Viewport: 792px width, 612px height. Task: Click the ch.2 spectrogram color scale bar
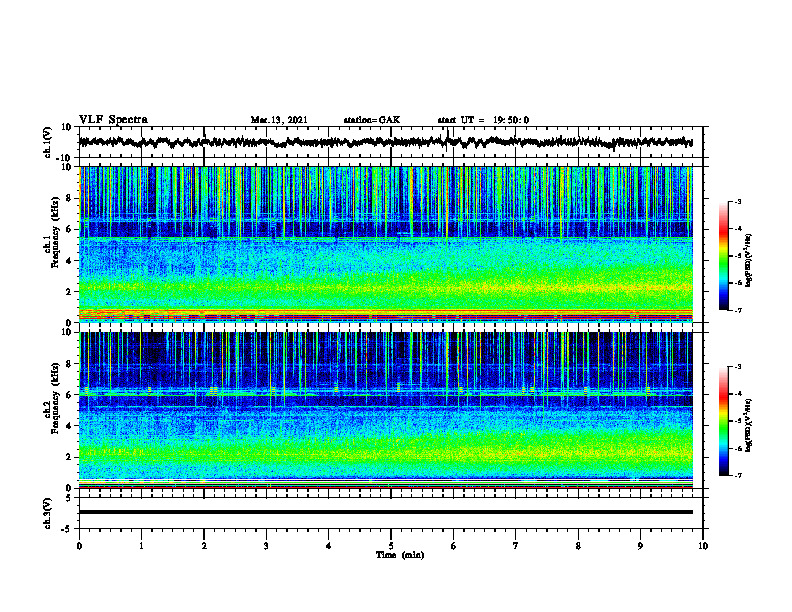[x=723, y=421]
